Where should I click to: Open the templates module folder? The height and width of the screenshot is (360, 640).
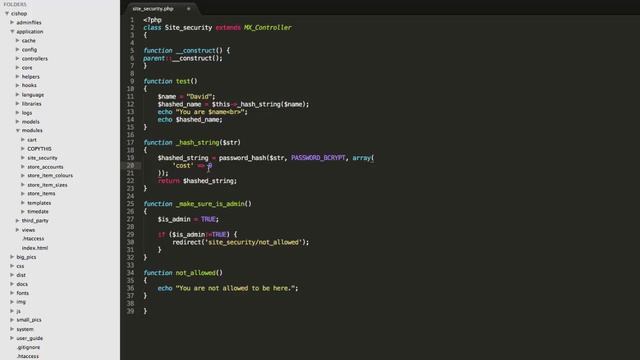[x=39, y=203]
